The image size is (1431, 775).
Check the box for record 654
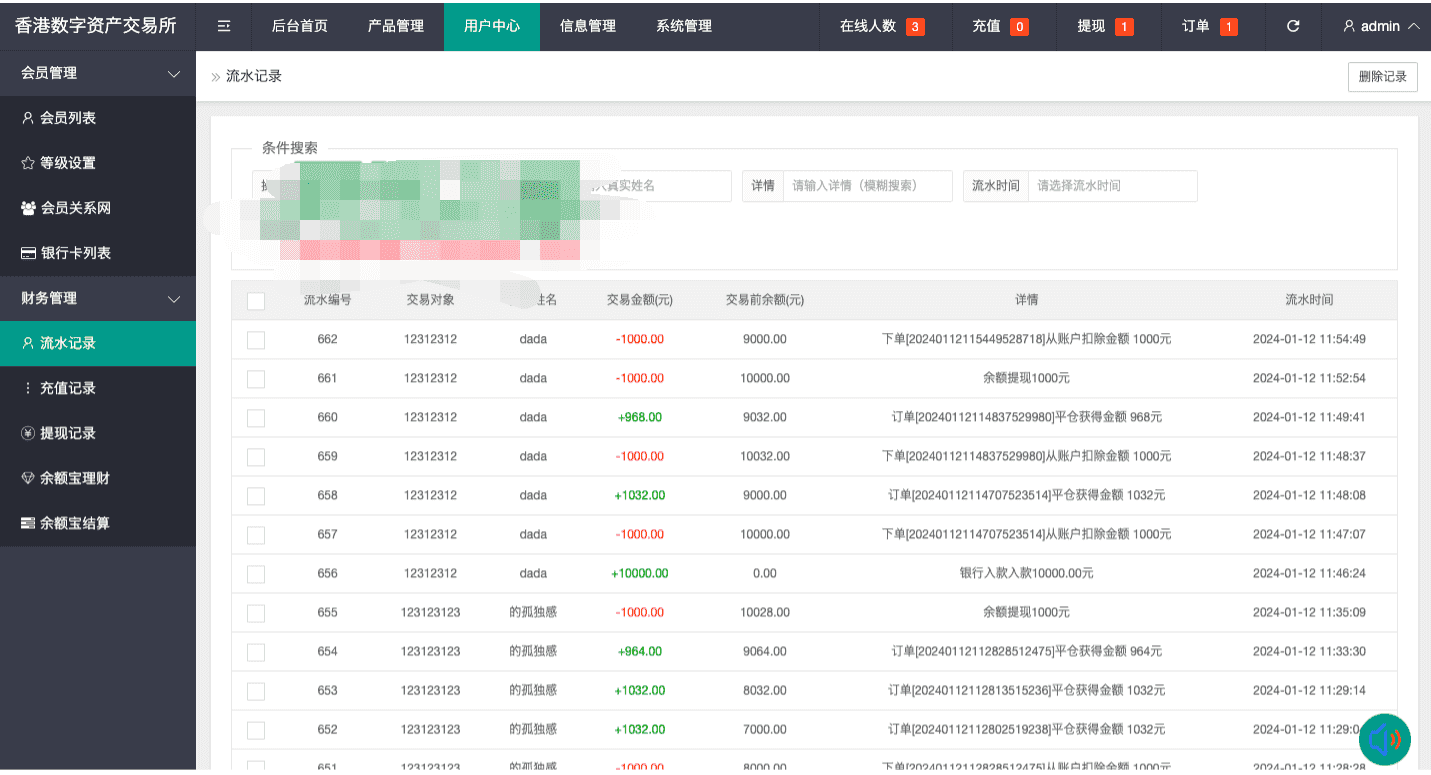point(256,652)
